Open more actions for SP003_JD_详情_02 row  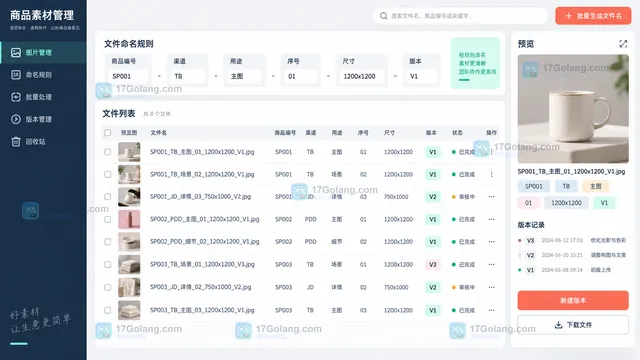click(x=491, y=287)
